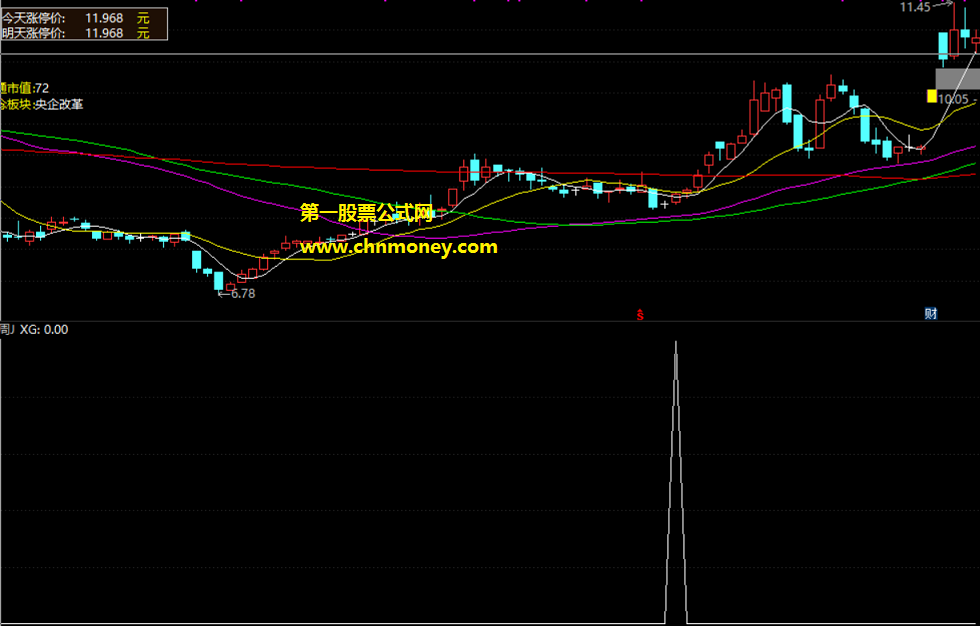Click the XG signal spike peak
This screenshot has width=980, height=626.
pos(676,342)
